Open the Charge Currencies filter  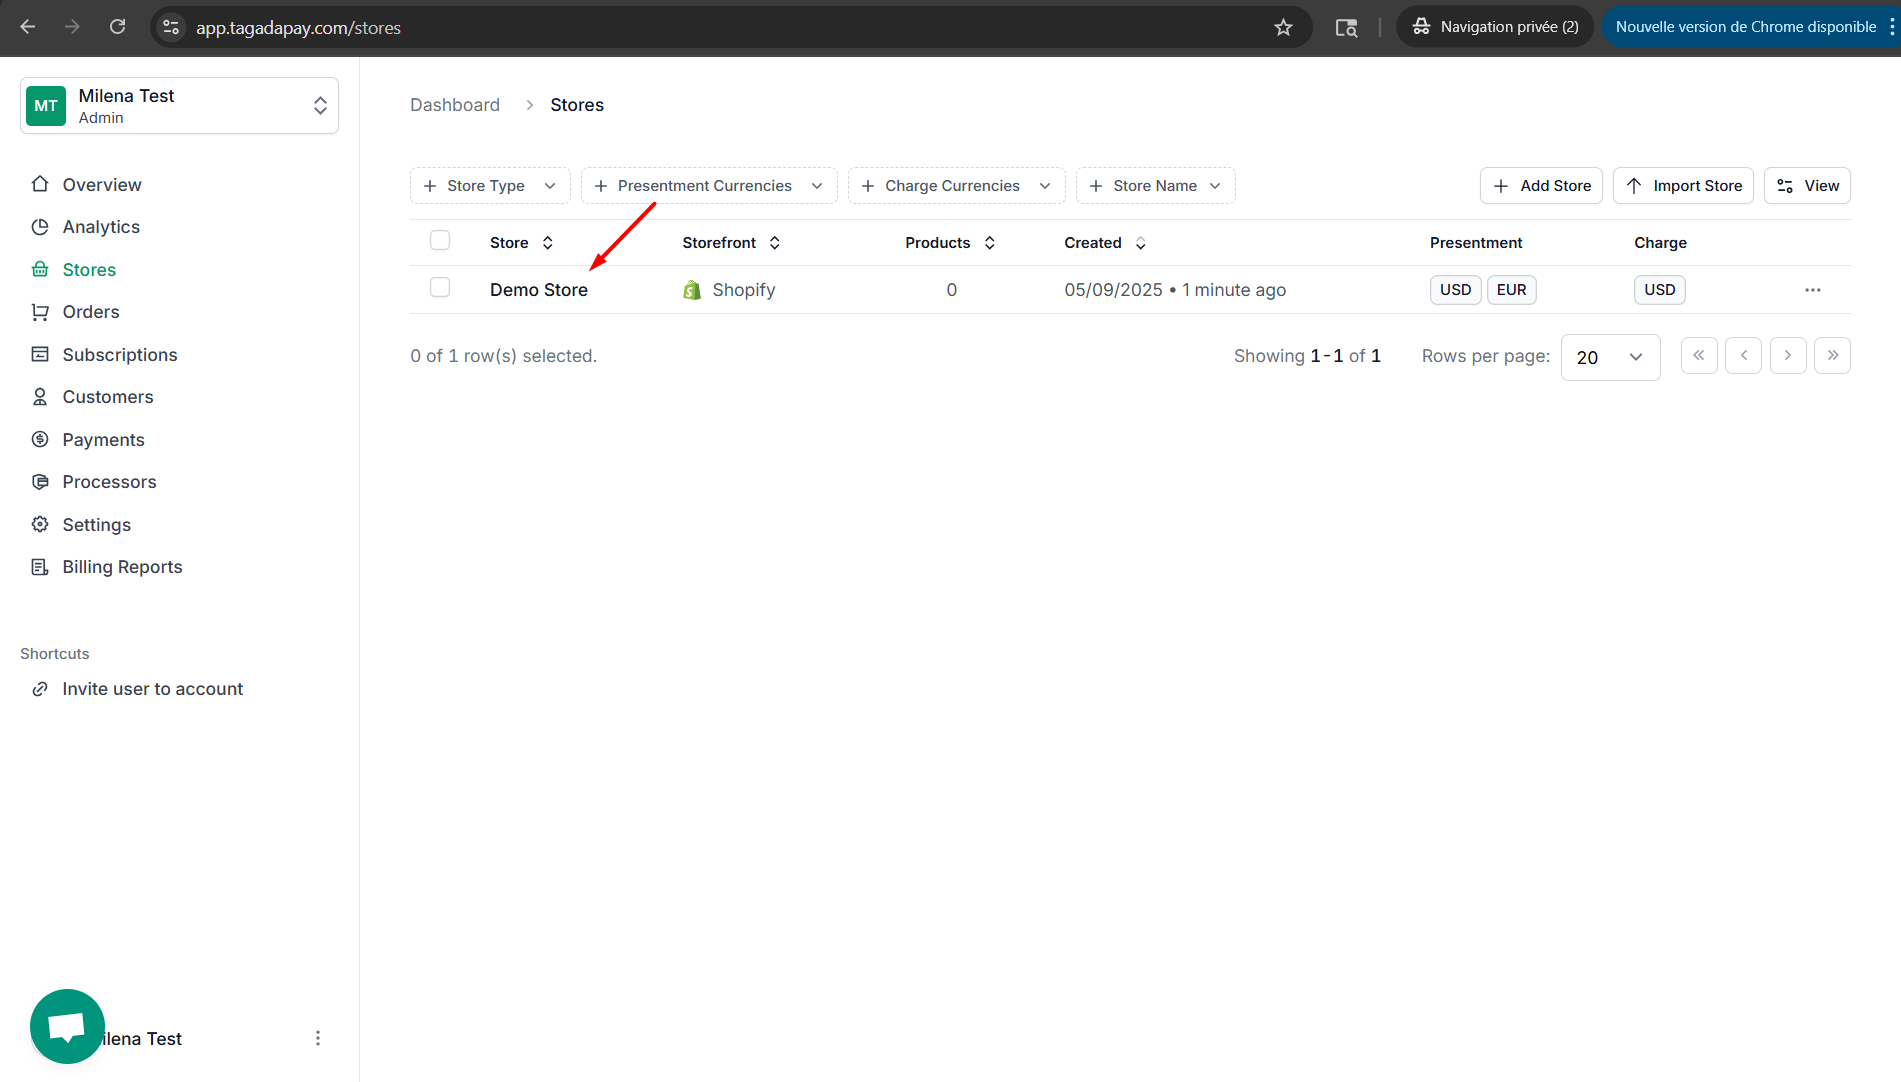tap(956, 186)
